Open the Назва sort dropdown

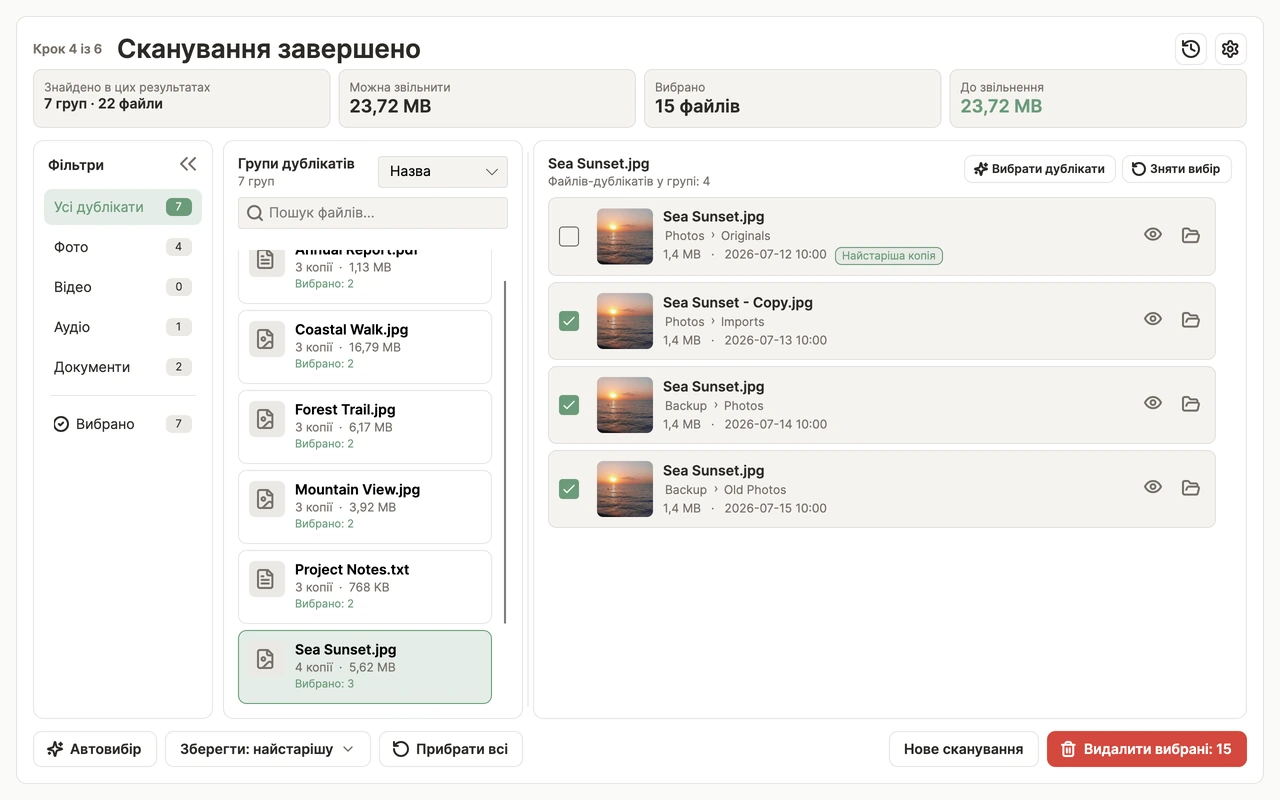[x=443, y=171]
